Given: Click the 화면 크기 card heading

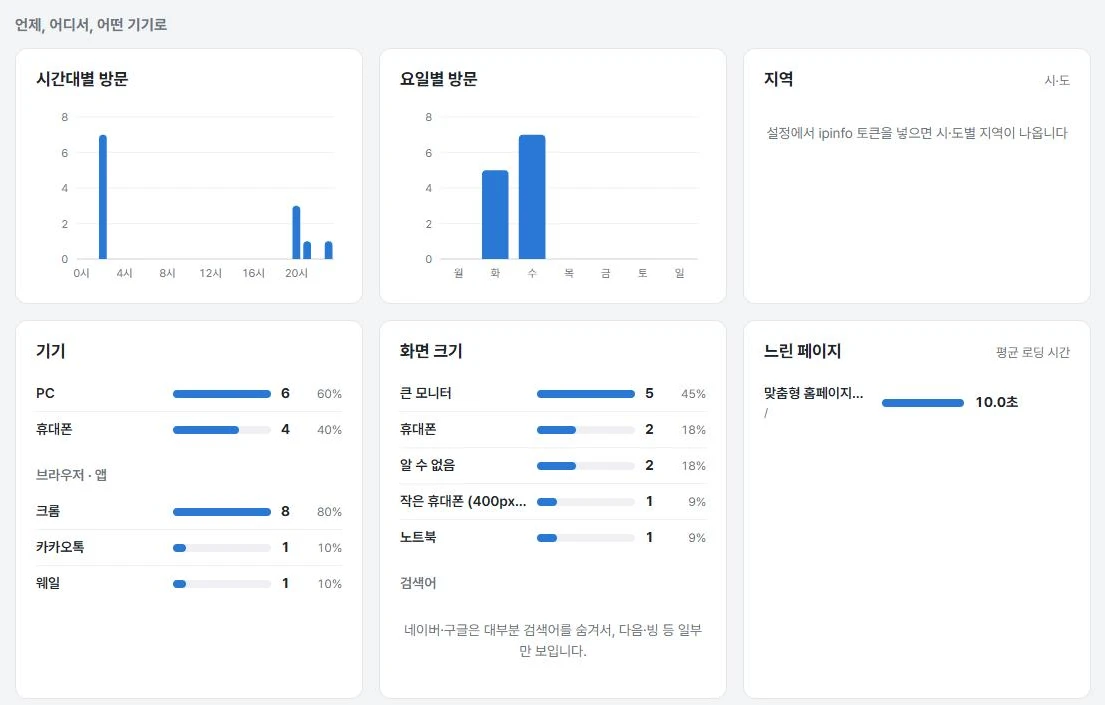Looking at the screenshot, I should [431, 351].
